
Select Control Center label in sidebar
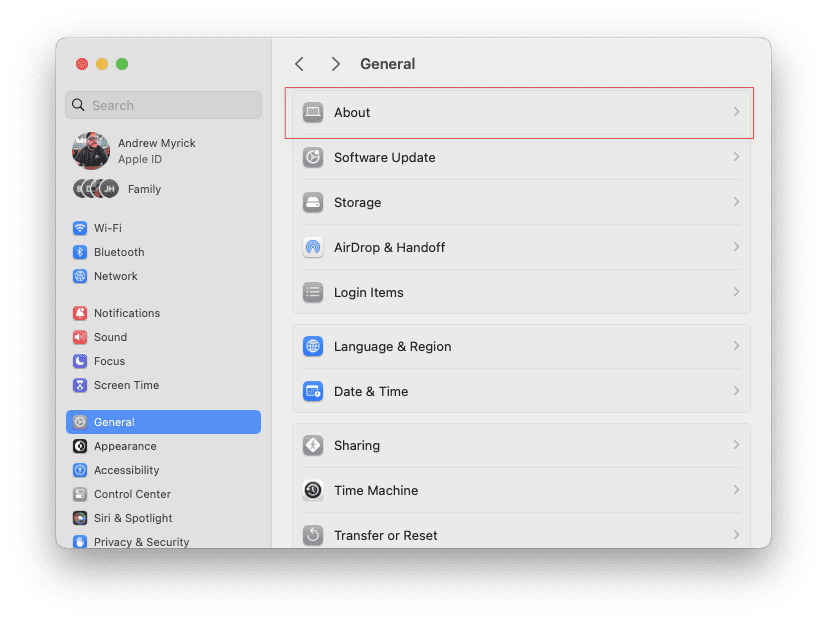(x=132, y=494)
